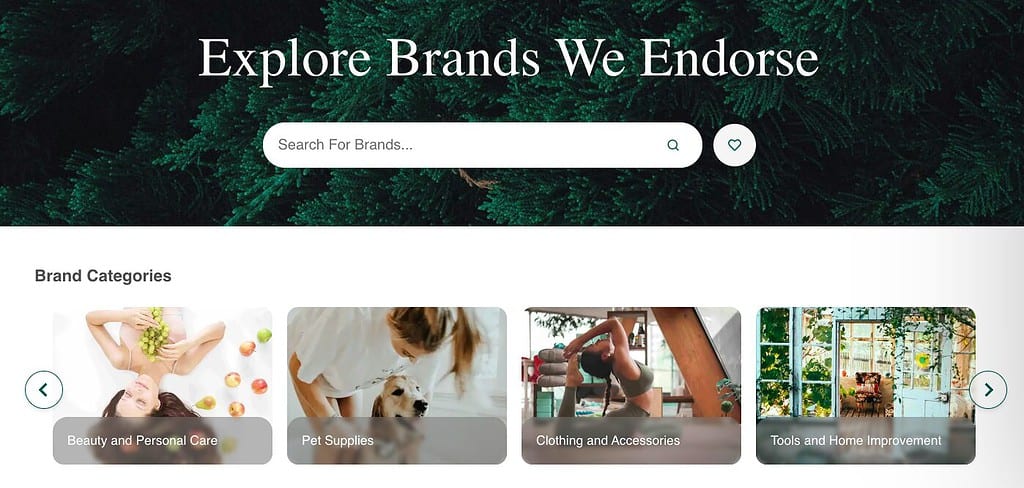
Task: Click the woman holding grapes photo
Action: (163, 363)
